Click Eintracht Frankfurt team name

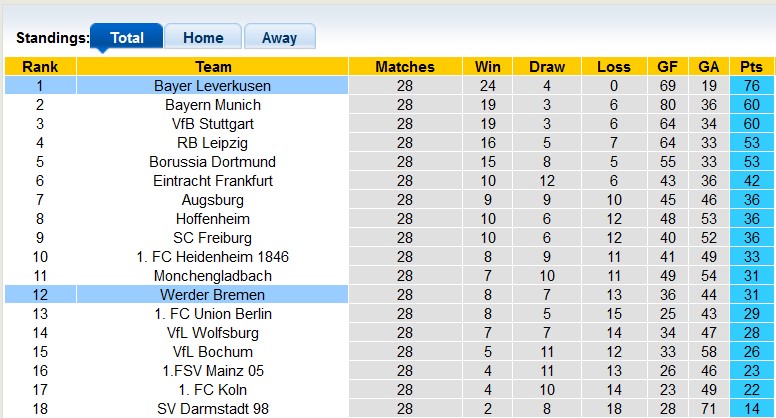click(x=212, y=181)
